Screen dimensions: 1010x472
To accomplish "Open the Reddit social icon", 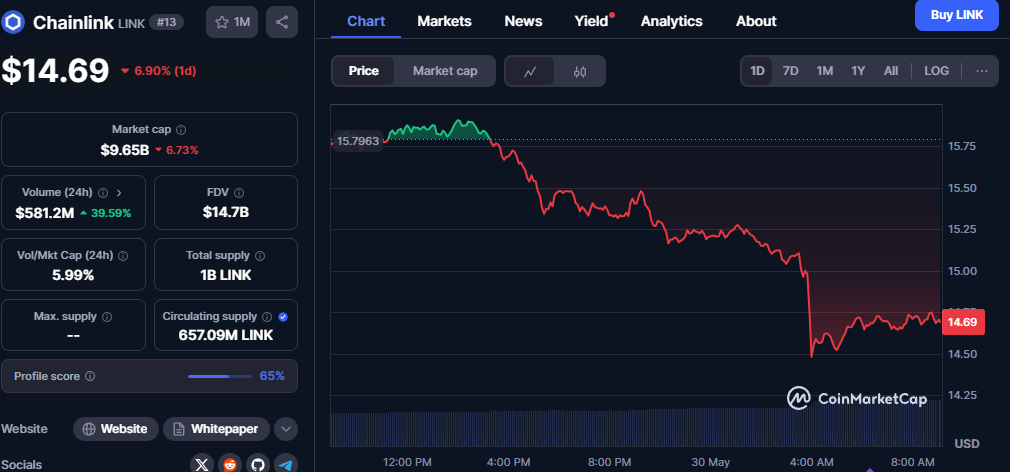I will pos(230,464).
